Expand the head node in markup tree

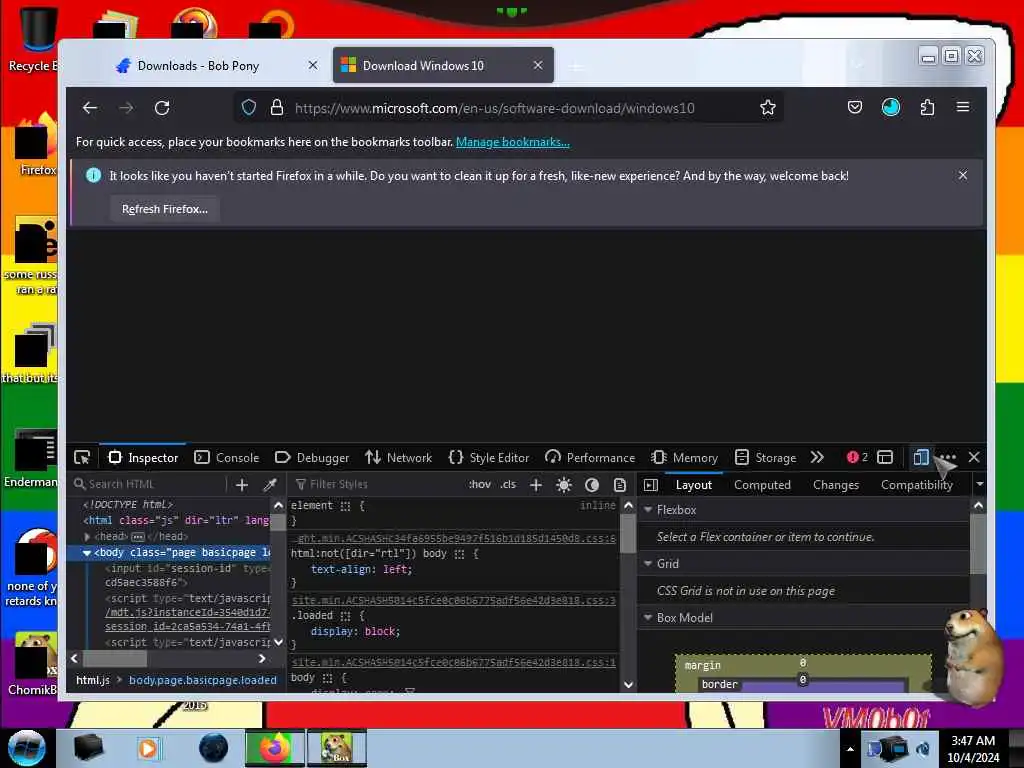pyautogui.click(x=88, y=536)
